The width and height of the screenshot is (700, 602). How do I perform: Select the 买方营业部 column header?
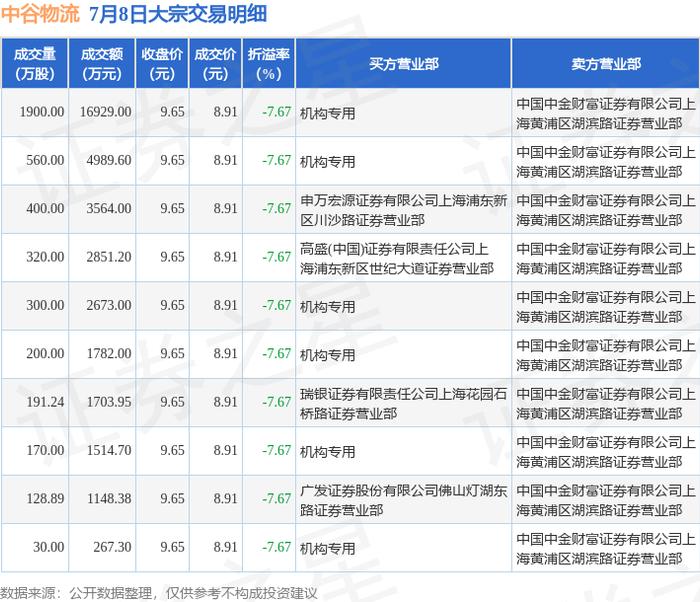click(x=404, y=63)
